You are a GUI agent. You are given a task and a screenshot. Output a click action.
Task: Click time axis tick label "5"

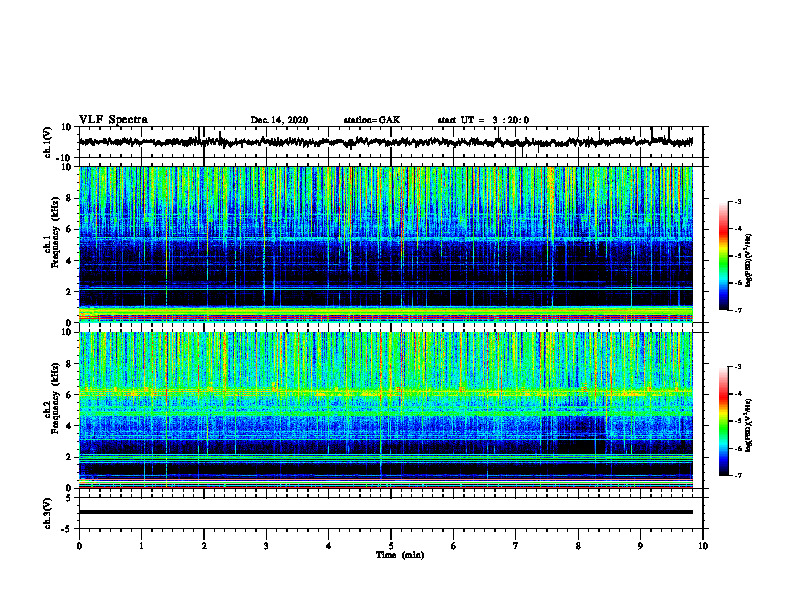point(391,546)
